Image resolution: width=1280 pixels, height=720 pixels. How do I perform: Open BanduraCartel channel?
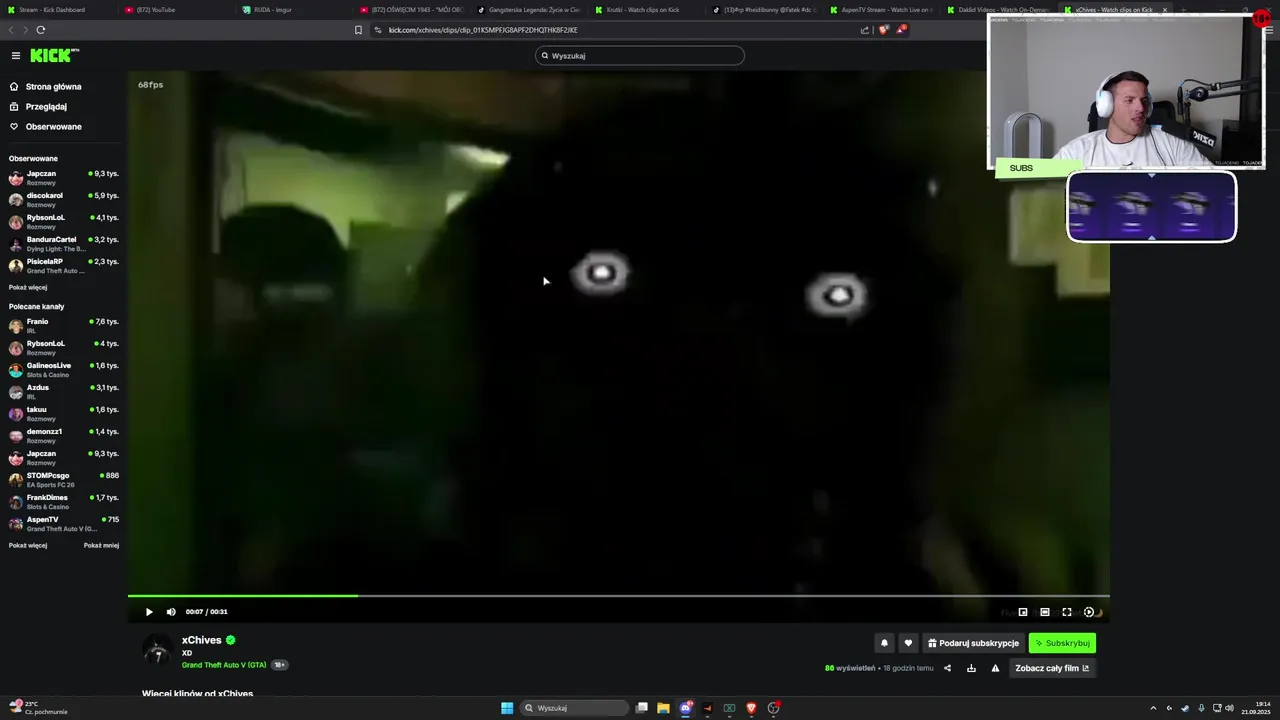pos(64,244)
